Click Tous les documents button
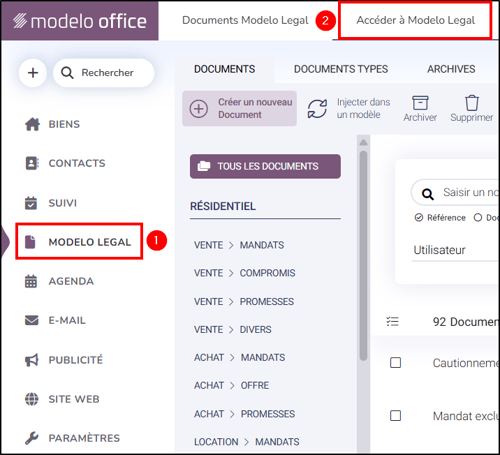 tap(265, 166)
